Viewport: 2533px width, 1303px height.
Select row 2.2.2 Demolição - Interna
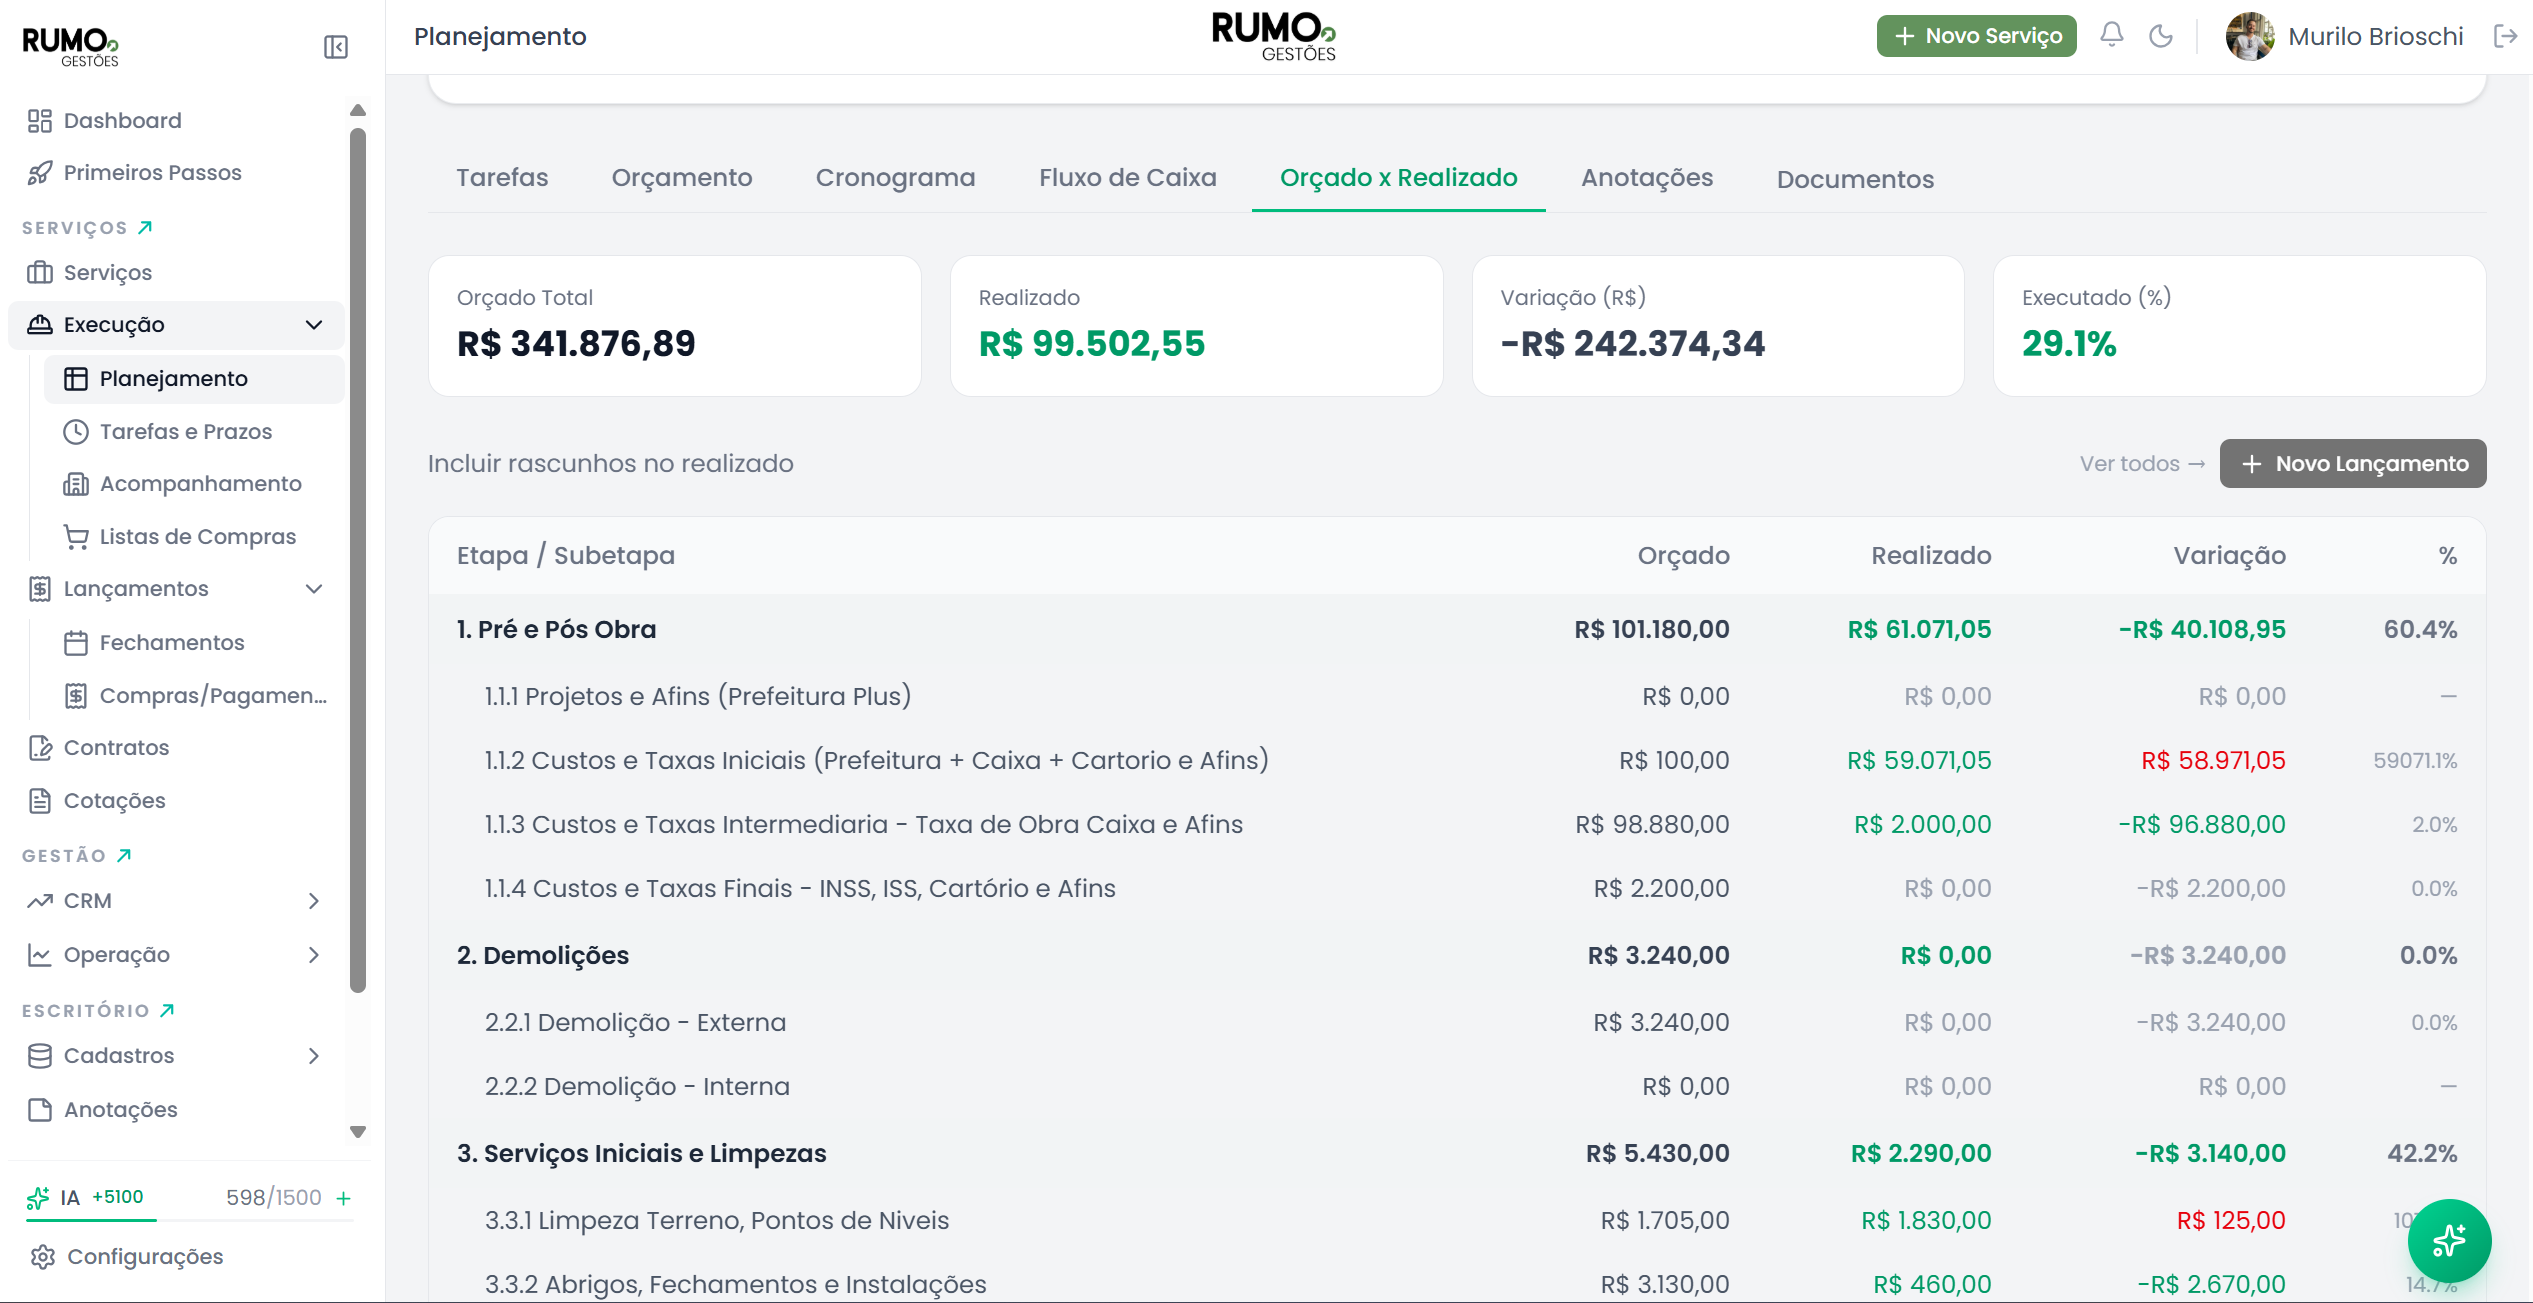[x=1456, y=1086]
